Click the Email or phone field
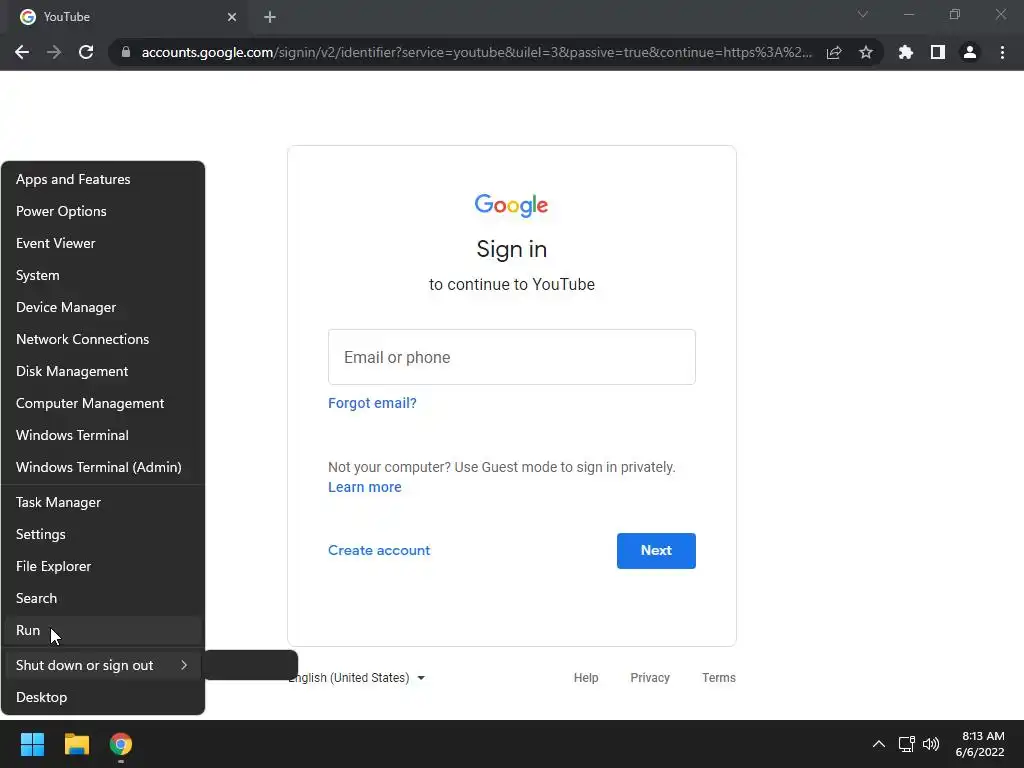This screenshot has width=1024, height=768. pos(511,357)
